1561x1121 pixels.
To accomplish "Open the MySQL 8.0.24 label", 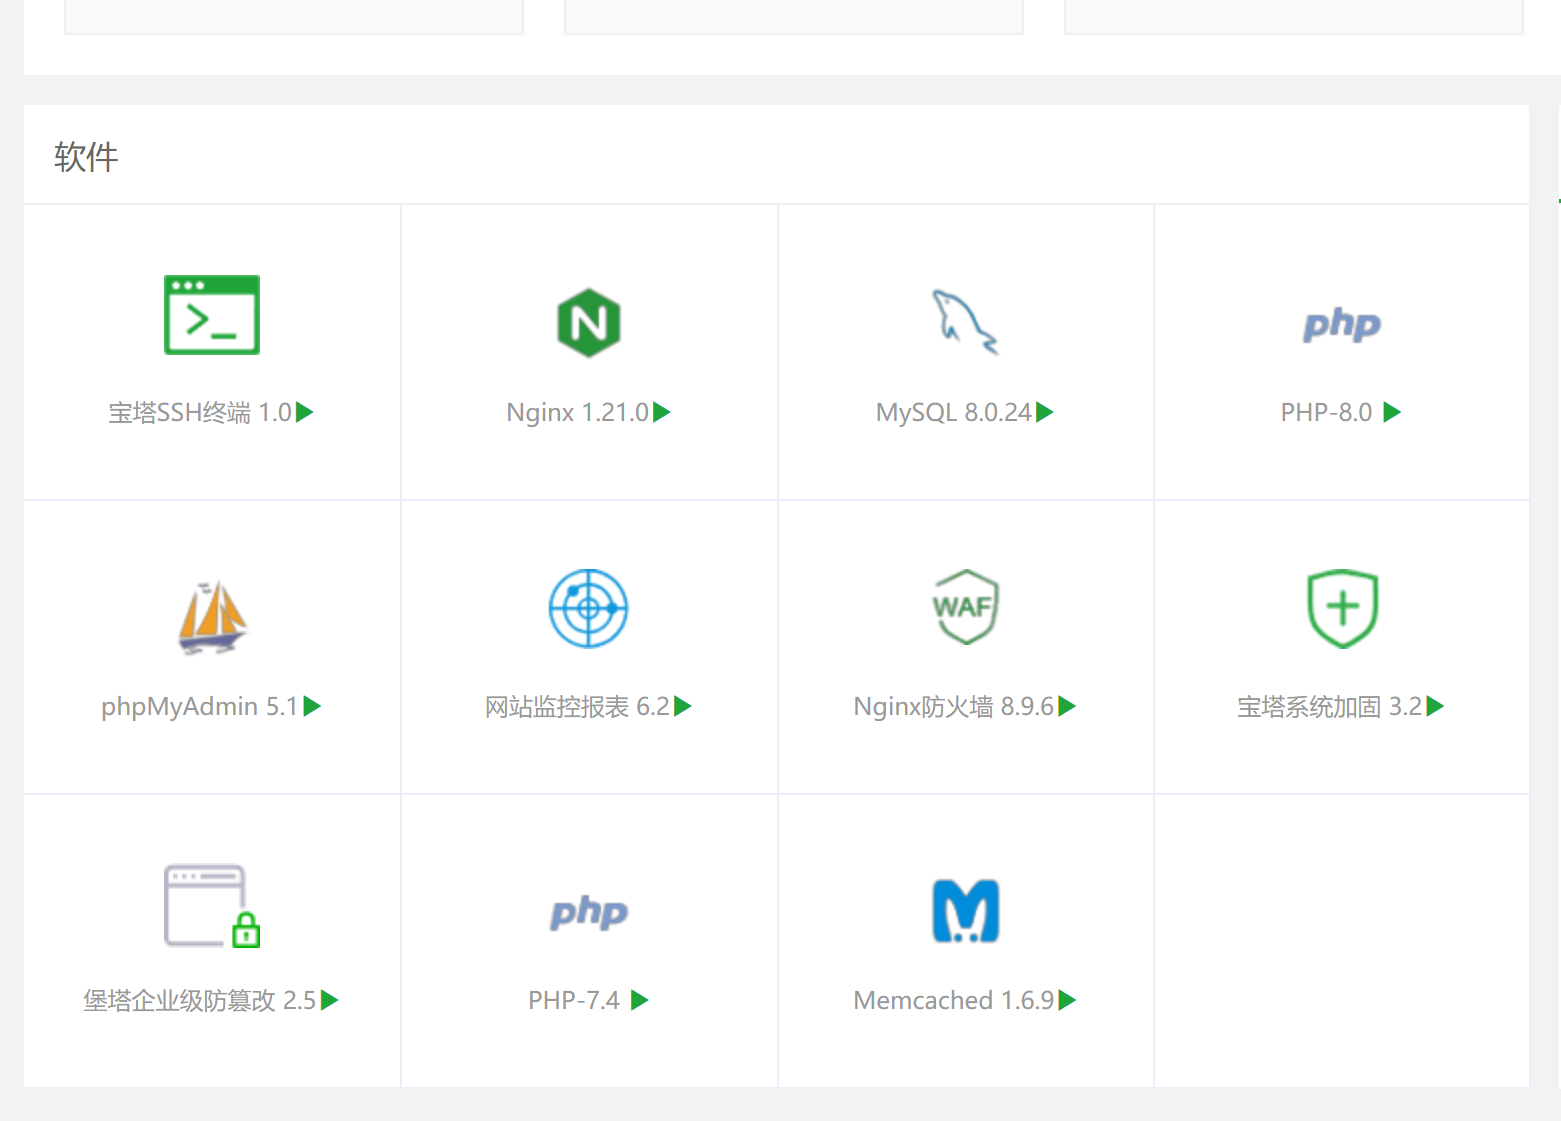I will pos(954,412).
